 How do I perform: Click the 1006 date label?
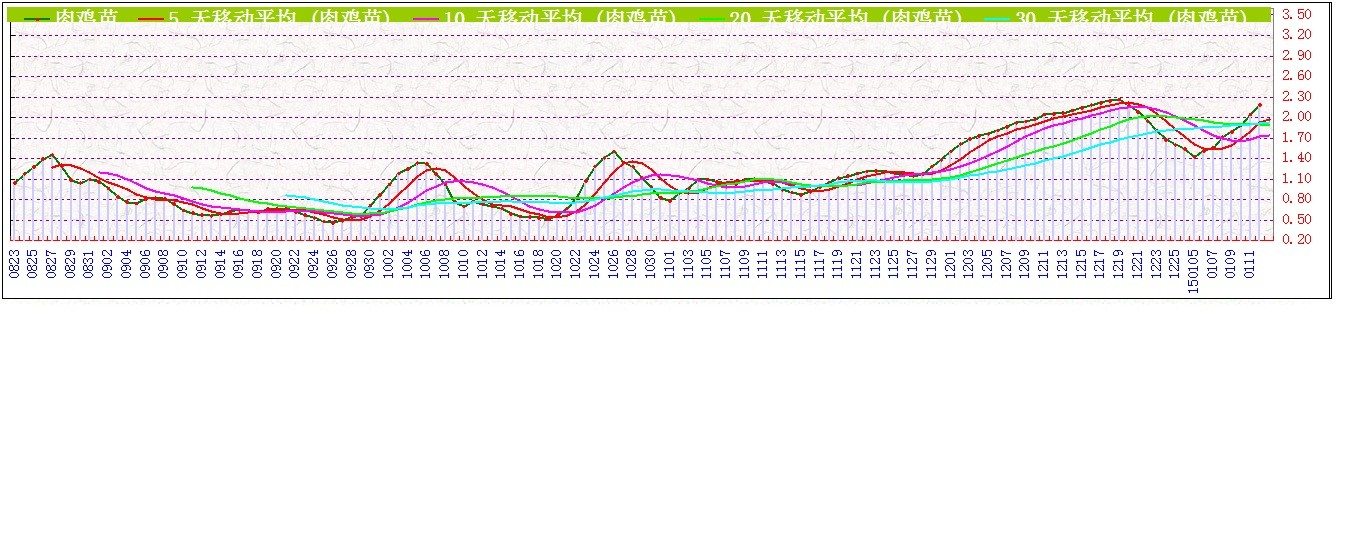pos(426,263)
